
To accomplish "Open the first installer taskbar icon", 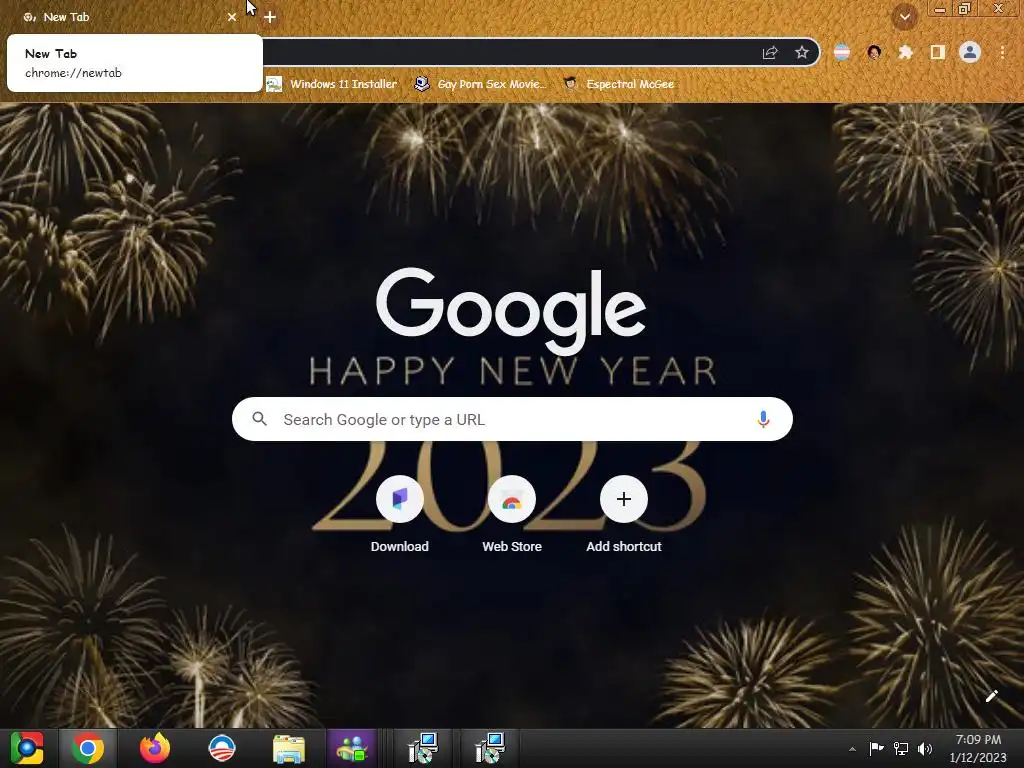I will click(423, 748).
